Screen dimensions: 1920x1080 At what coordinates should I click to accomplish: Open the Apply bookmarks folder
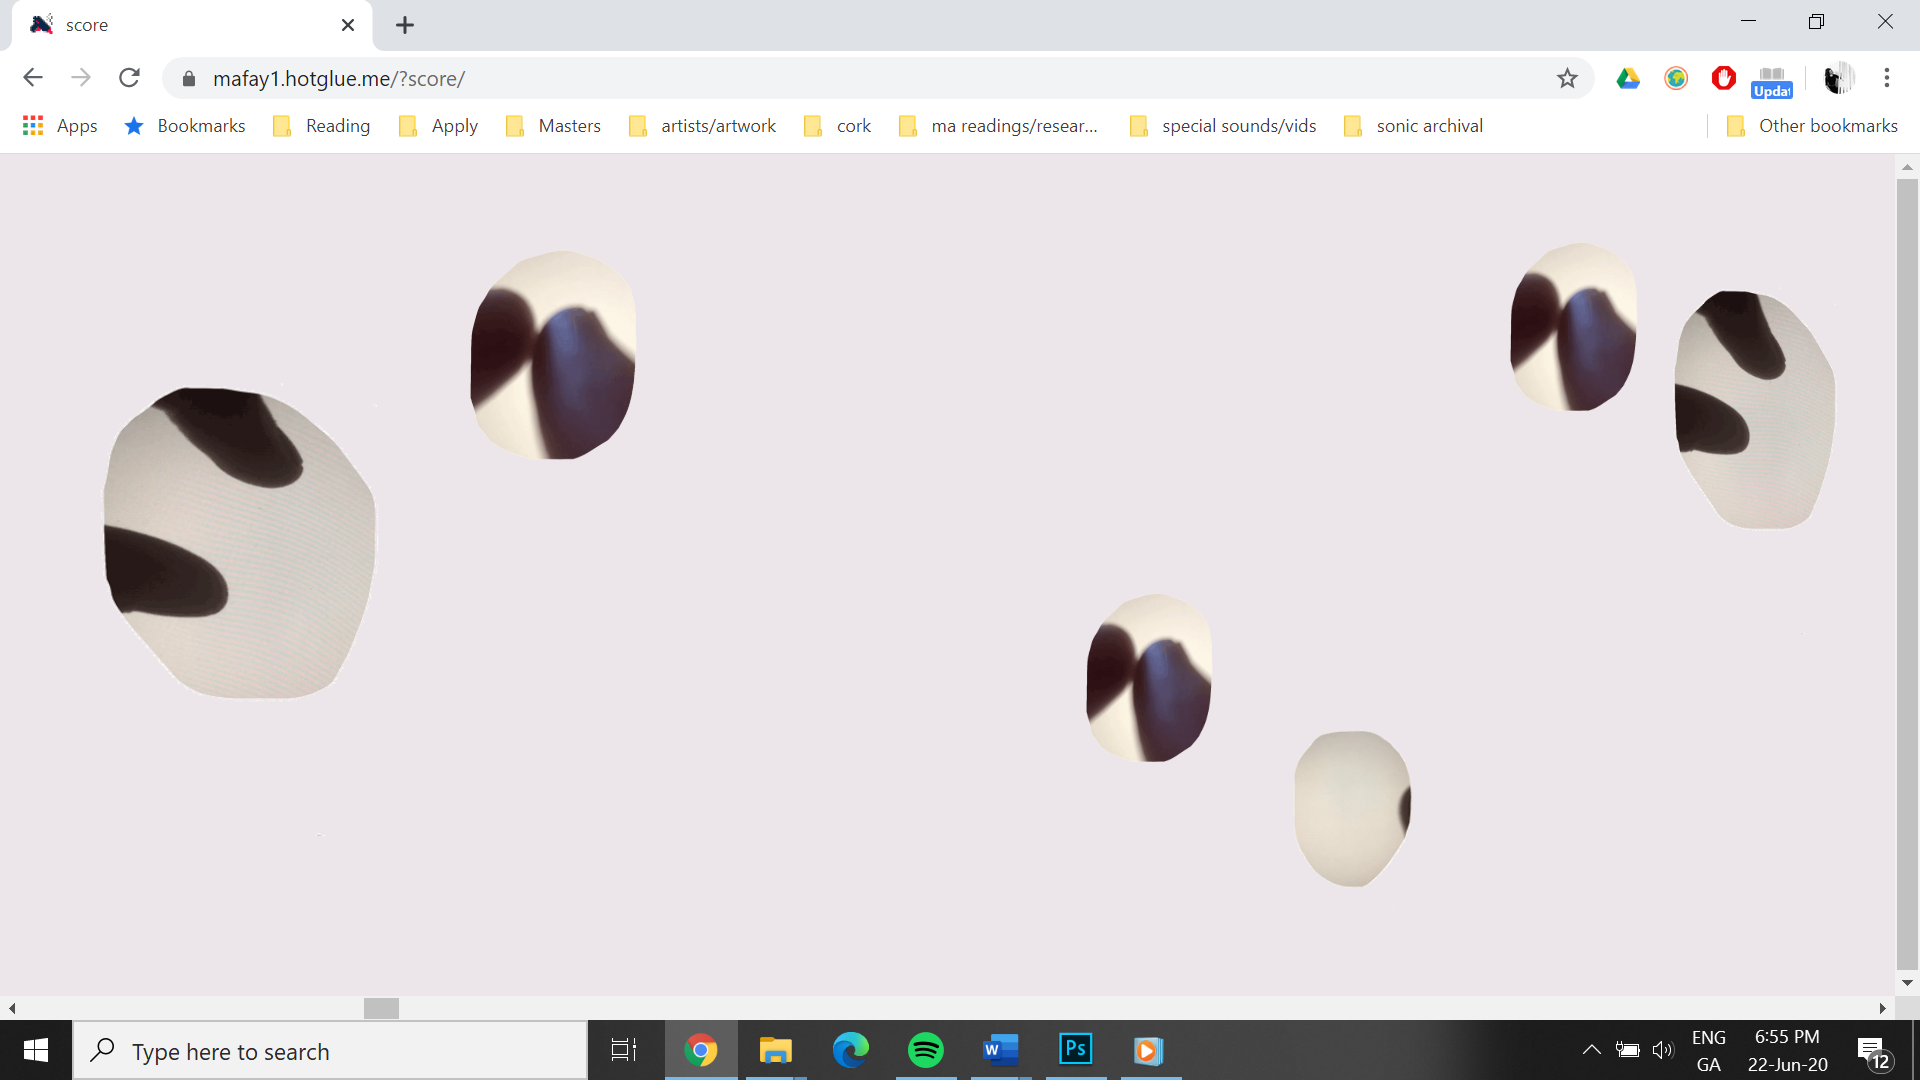coord(438,126)
